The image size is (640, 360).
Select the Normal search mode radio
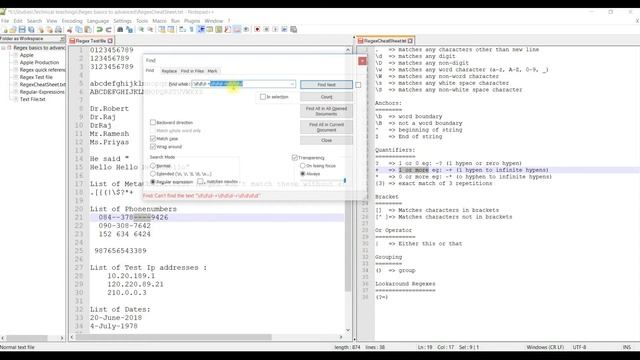(153, 166)
